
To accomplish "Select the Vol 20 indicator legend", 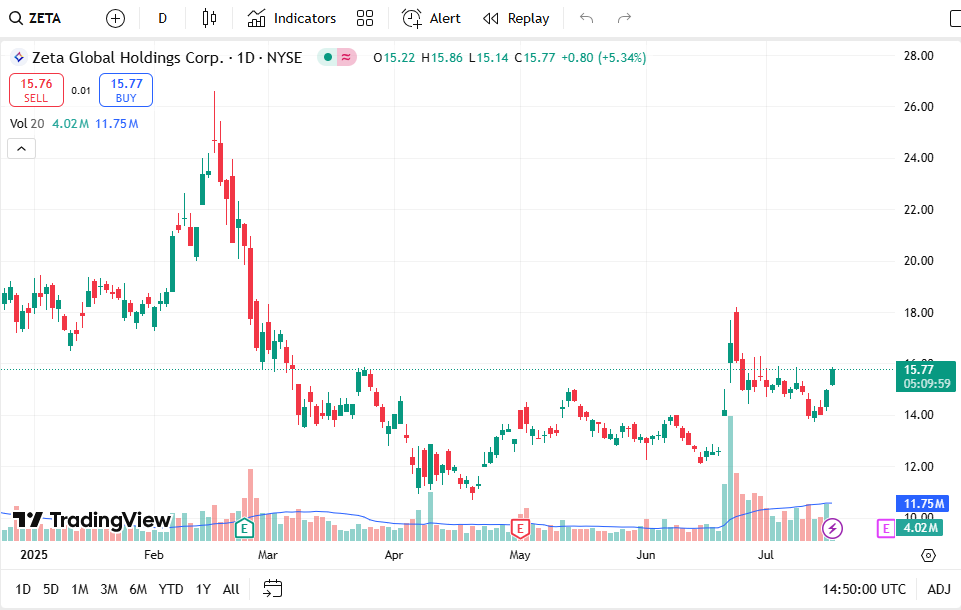I will [x=27, y=123].
